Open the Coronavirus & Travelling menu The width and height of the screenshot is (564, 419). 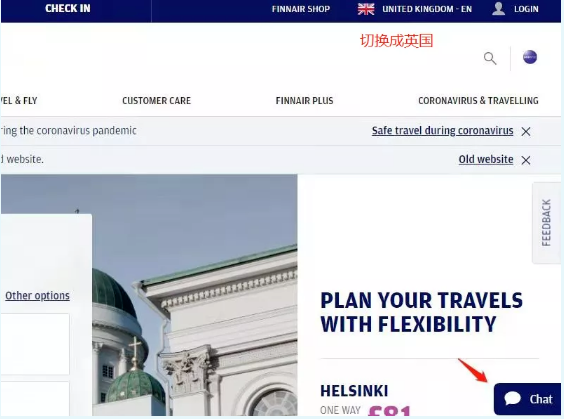[478, 101]
